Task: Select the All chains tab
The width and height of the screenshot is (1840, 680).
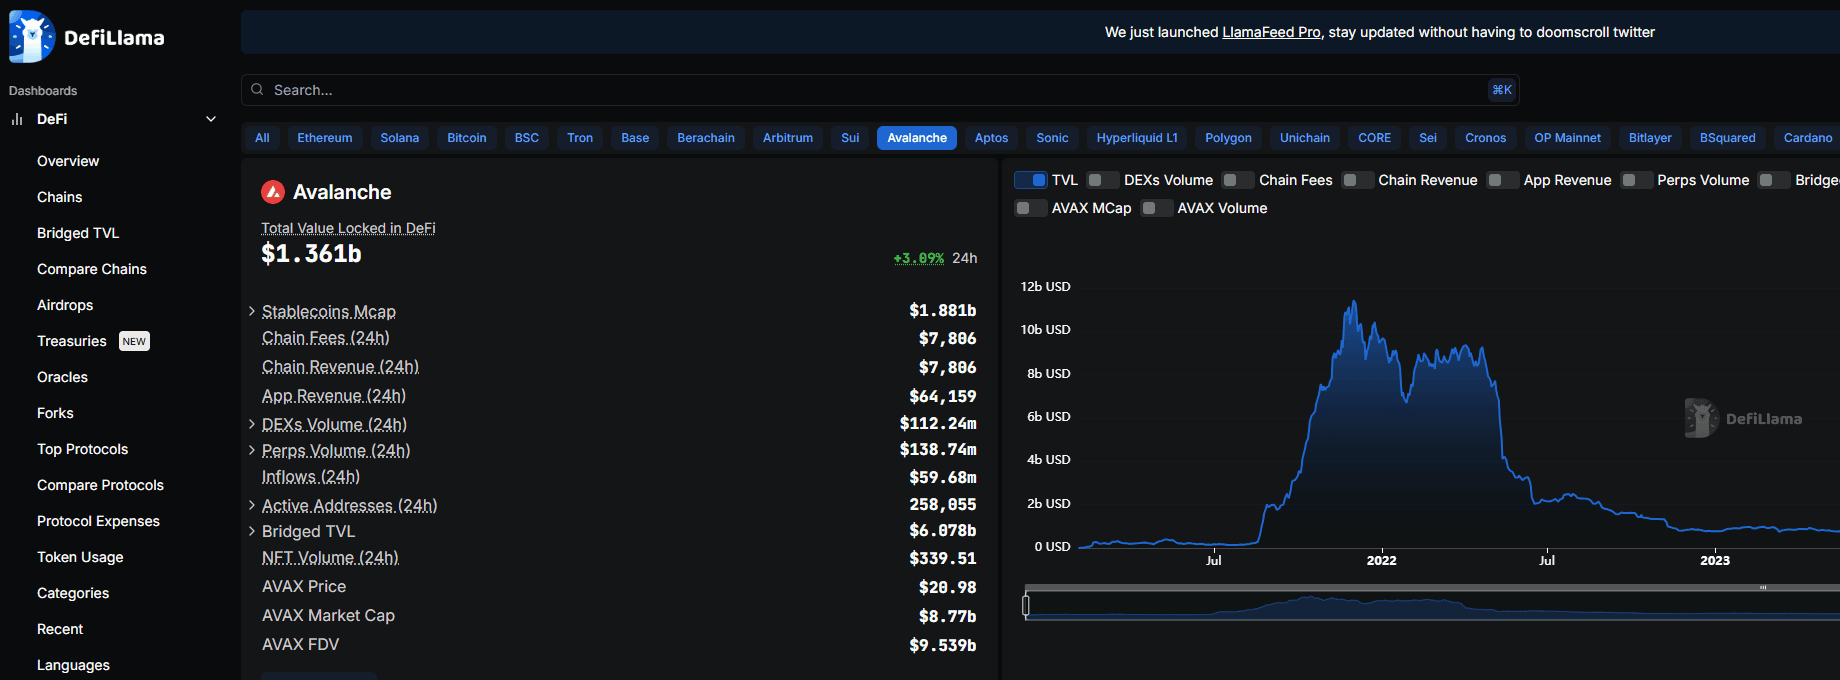Action: coord(262,138)
